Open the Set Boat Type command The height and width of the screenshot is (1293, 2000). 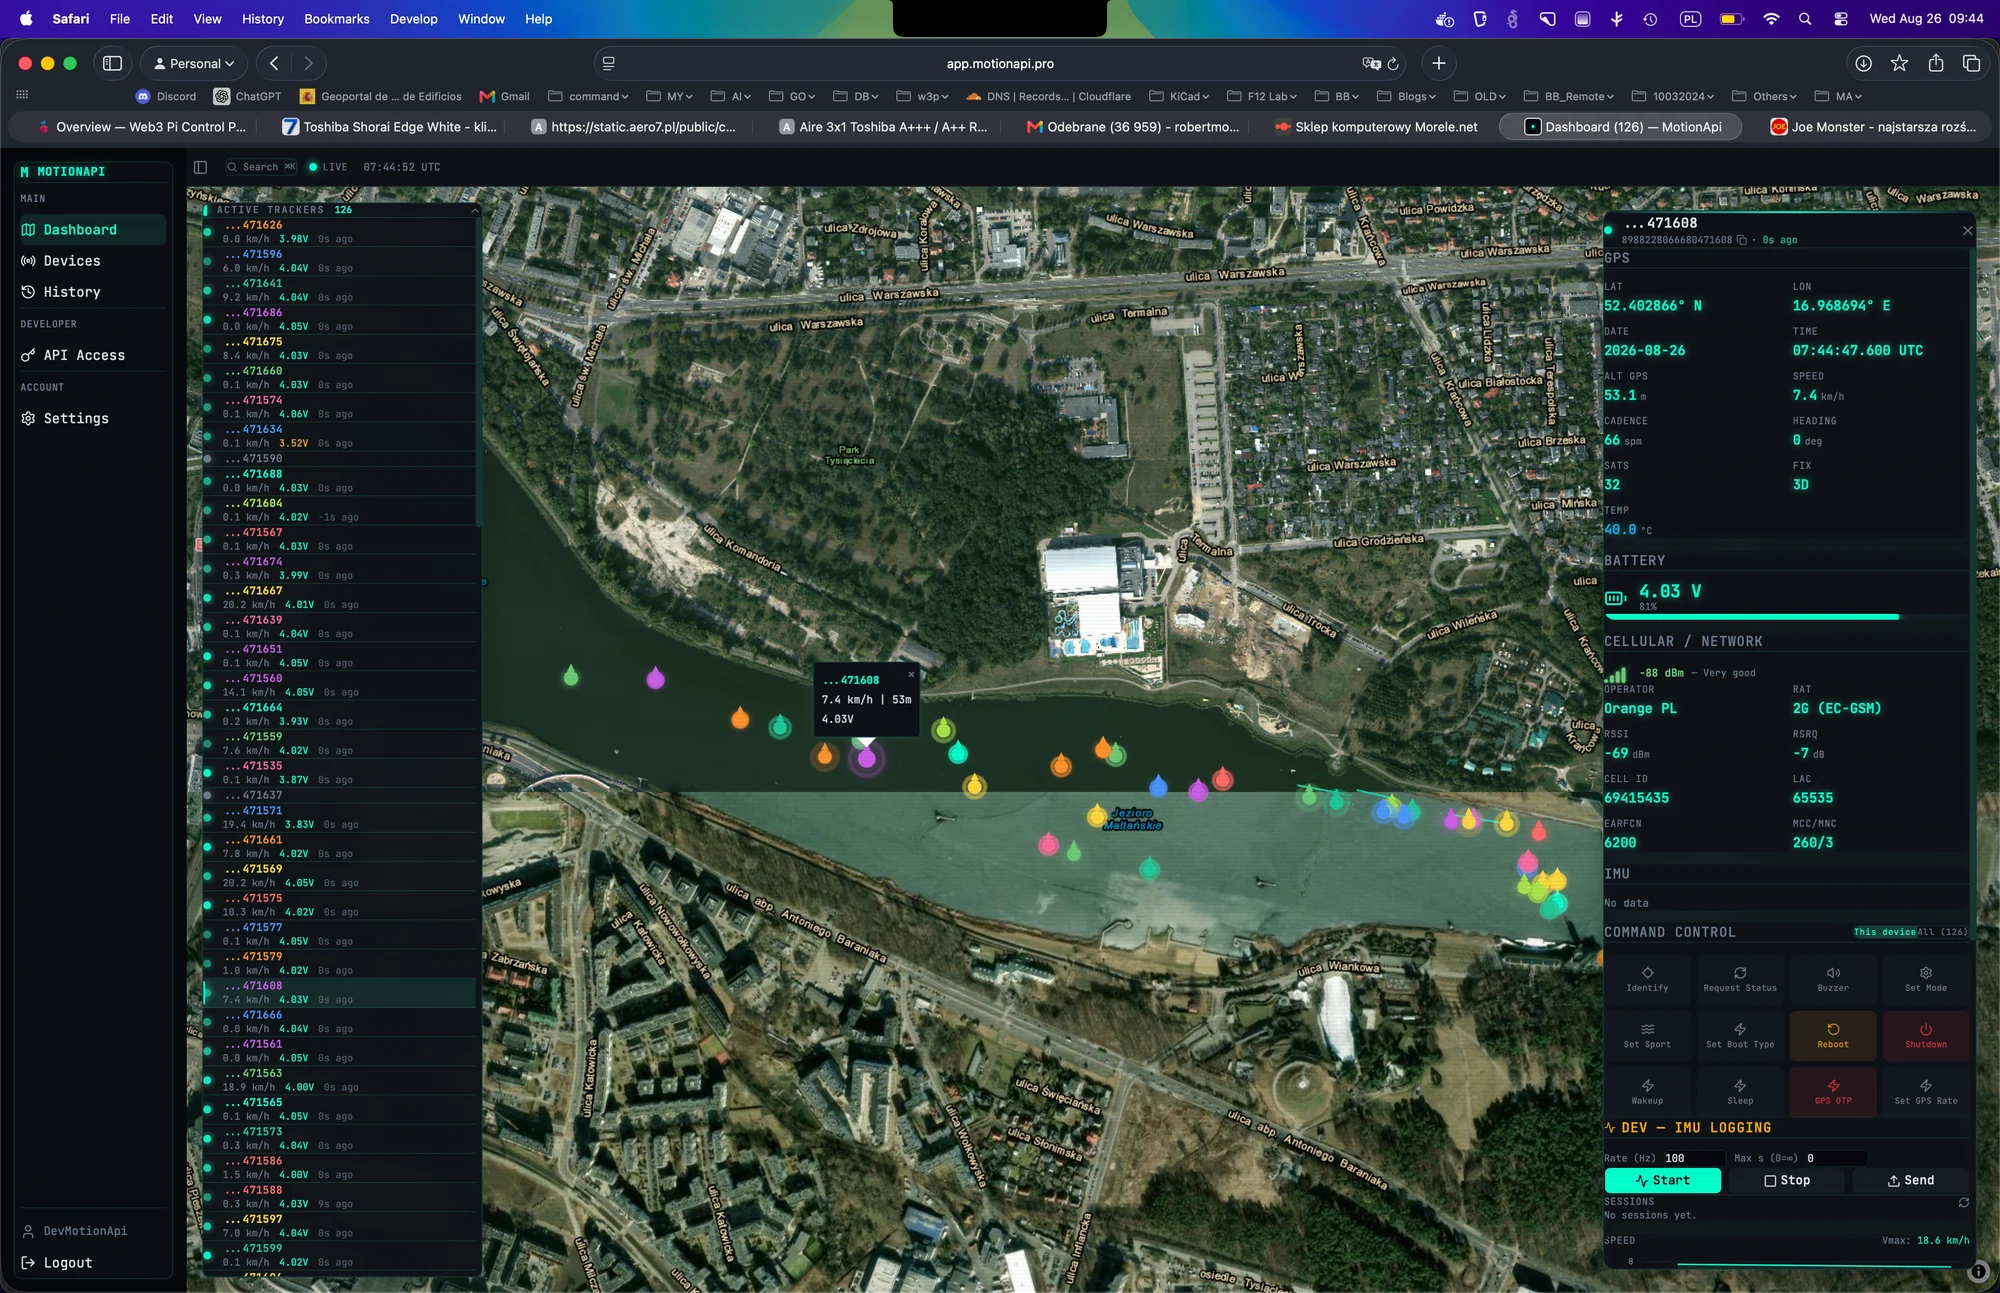tap(1740, 1036)
